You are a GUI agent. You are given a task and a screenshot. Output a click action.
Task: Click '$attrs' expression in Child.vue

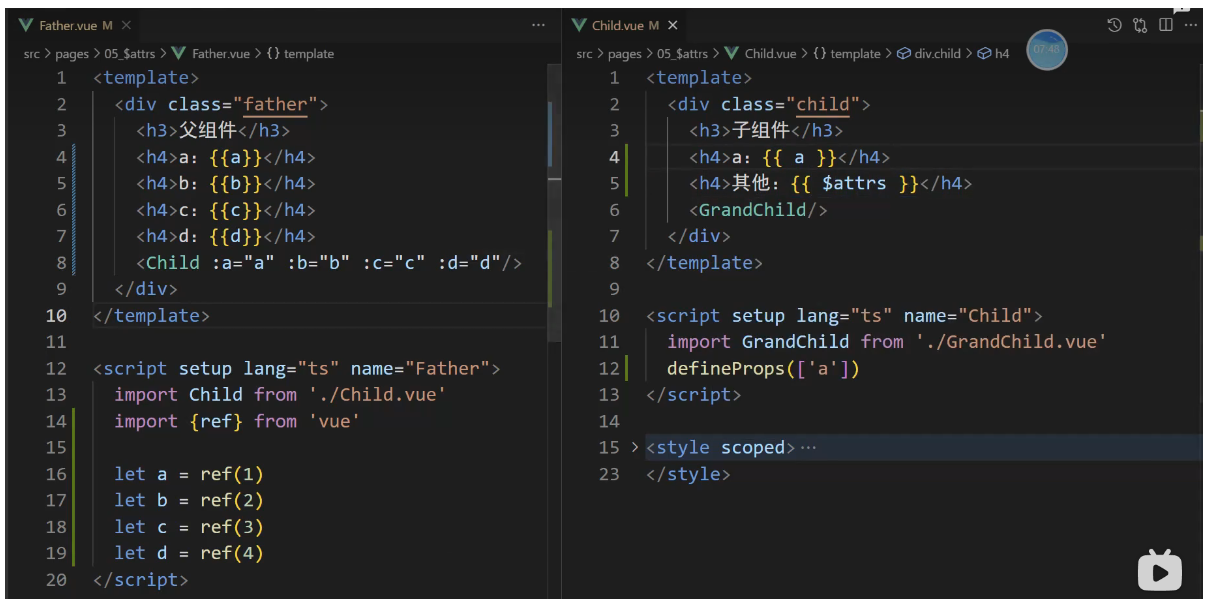[854, 183]
